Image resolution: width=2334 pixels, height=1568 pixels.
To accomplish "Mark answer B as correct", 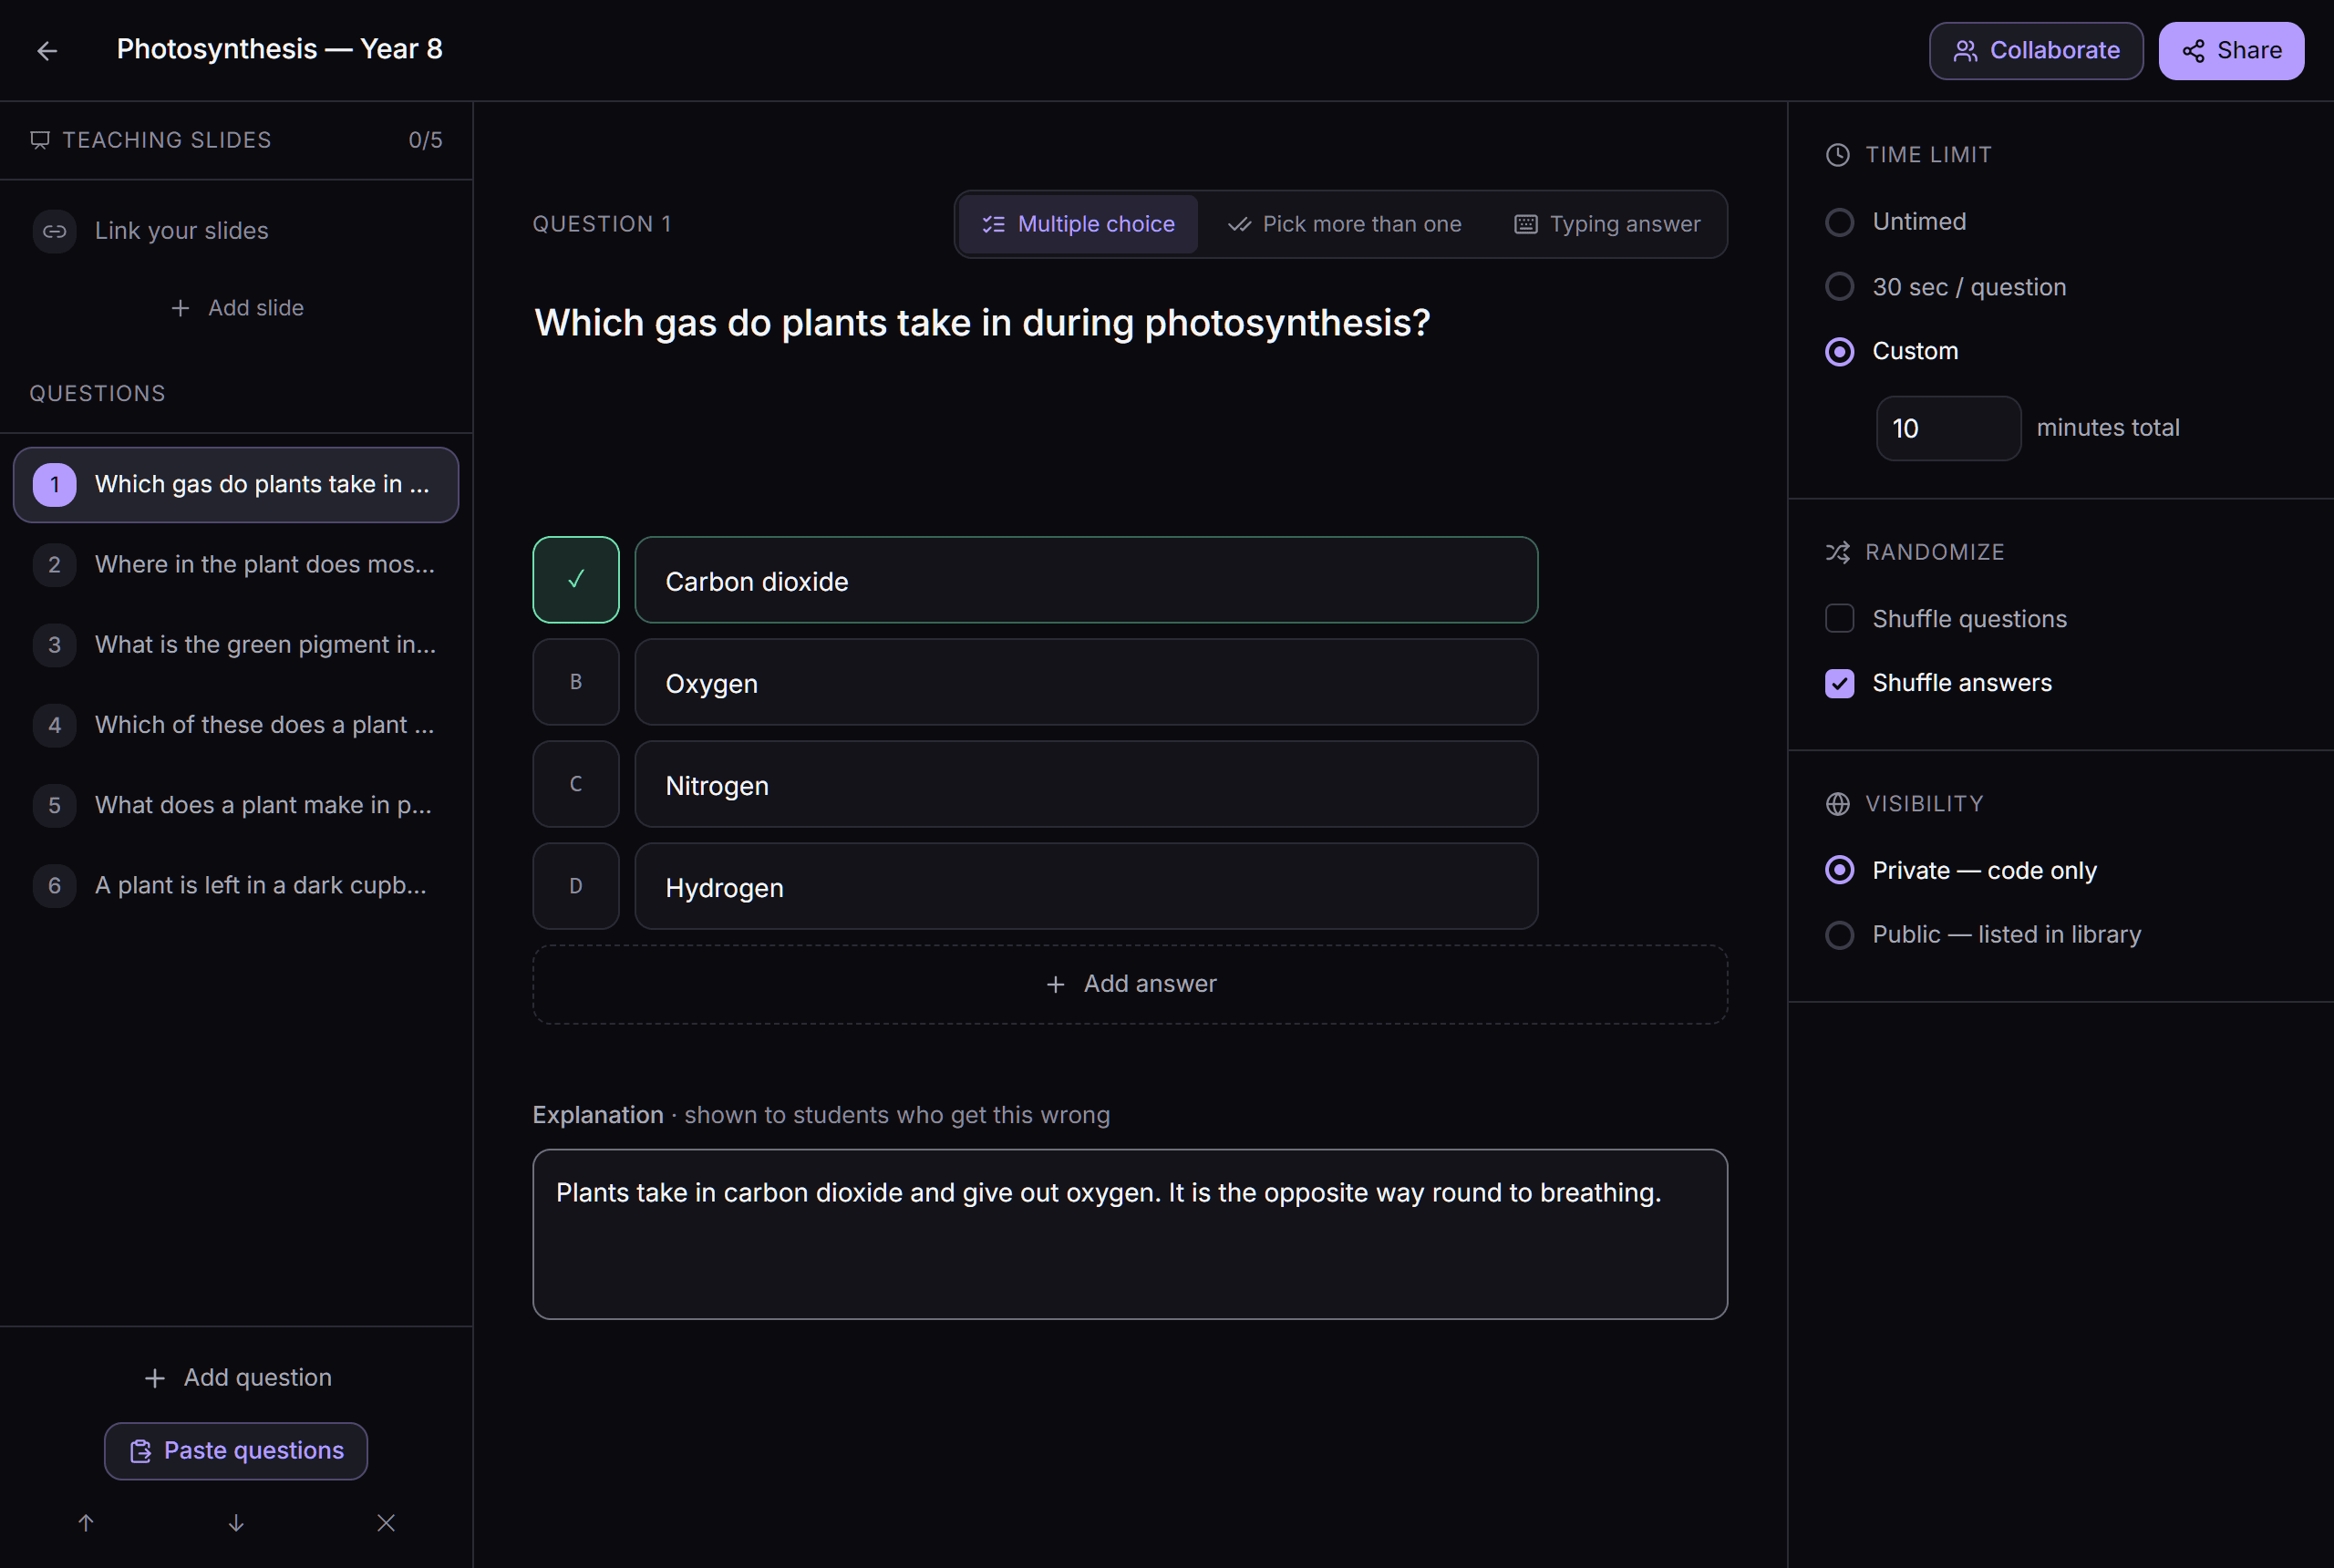I will pyautogui.click(x=576, y=682).
